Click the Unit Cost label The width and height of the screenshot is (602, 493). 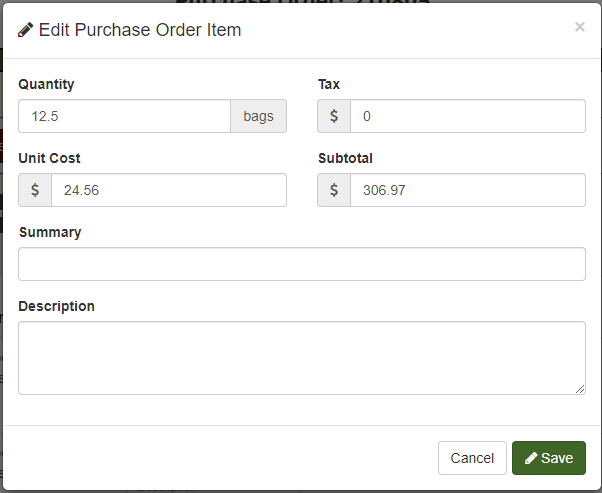pos(49,158)
